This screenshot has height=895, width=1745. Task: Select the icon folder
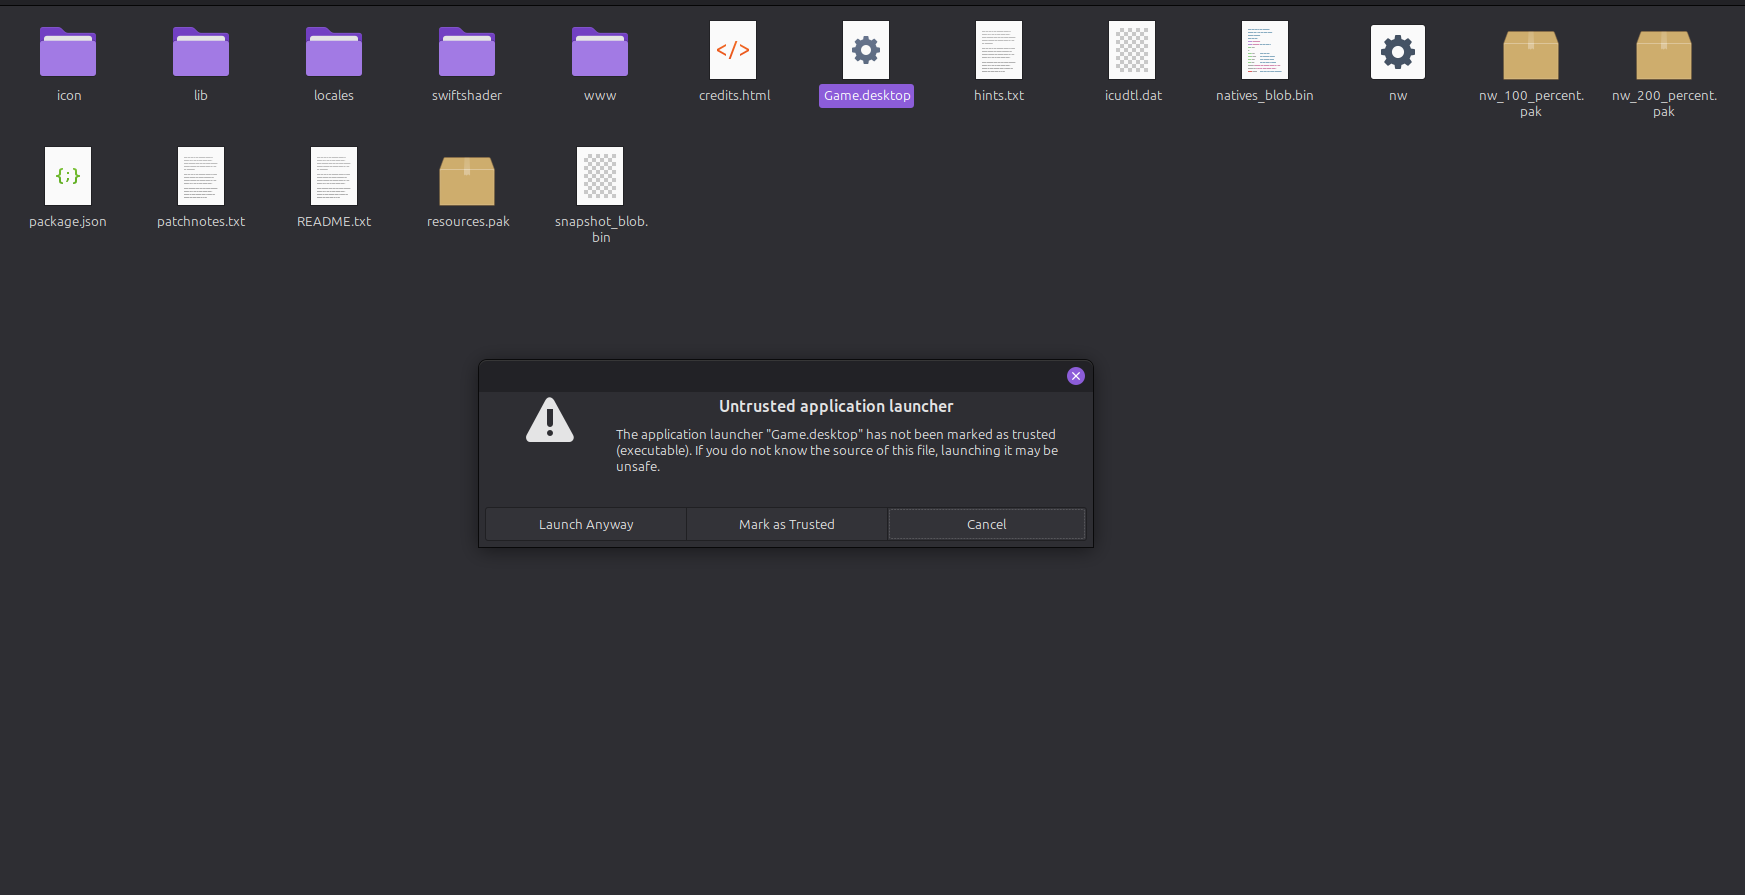[68, 51]
